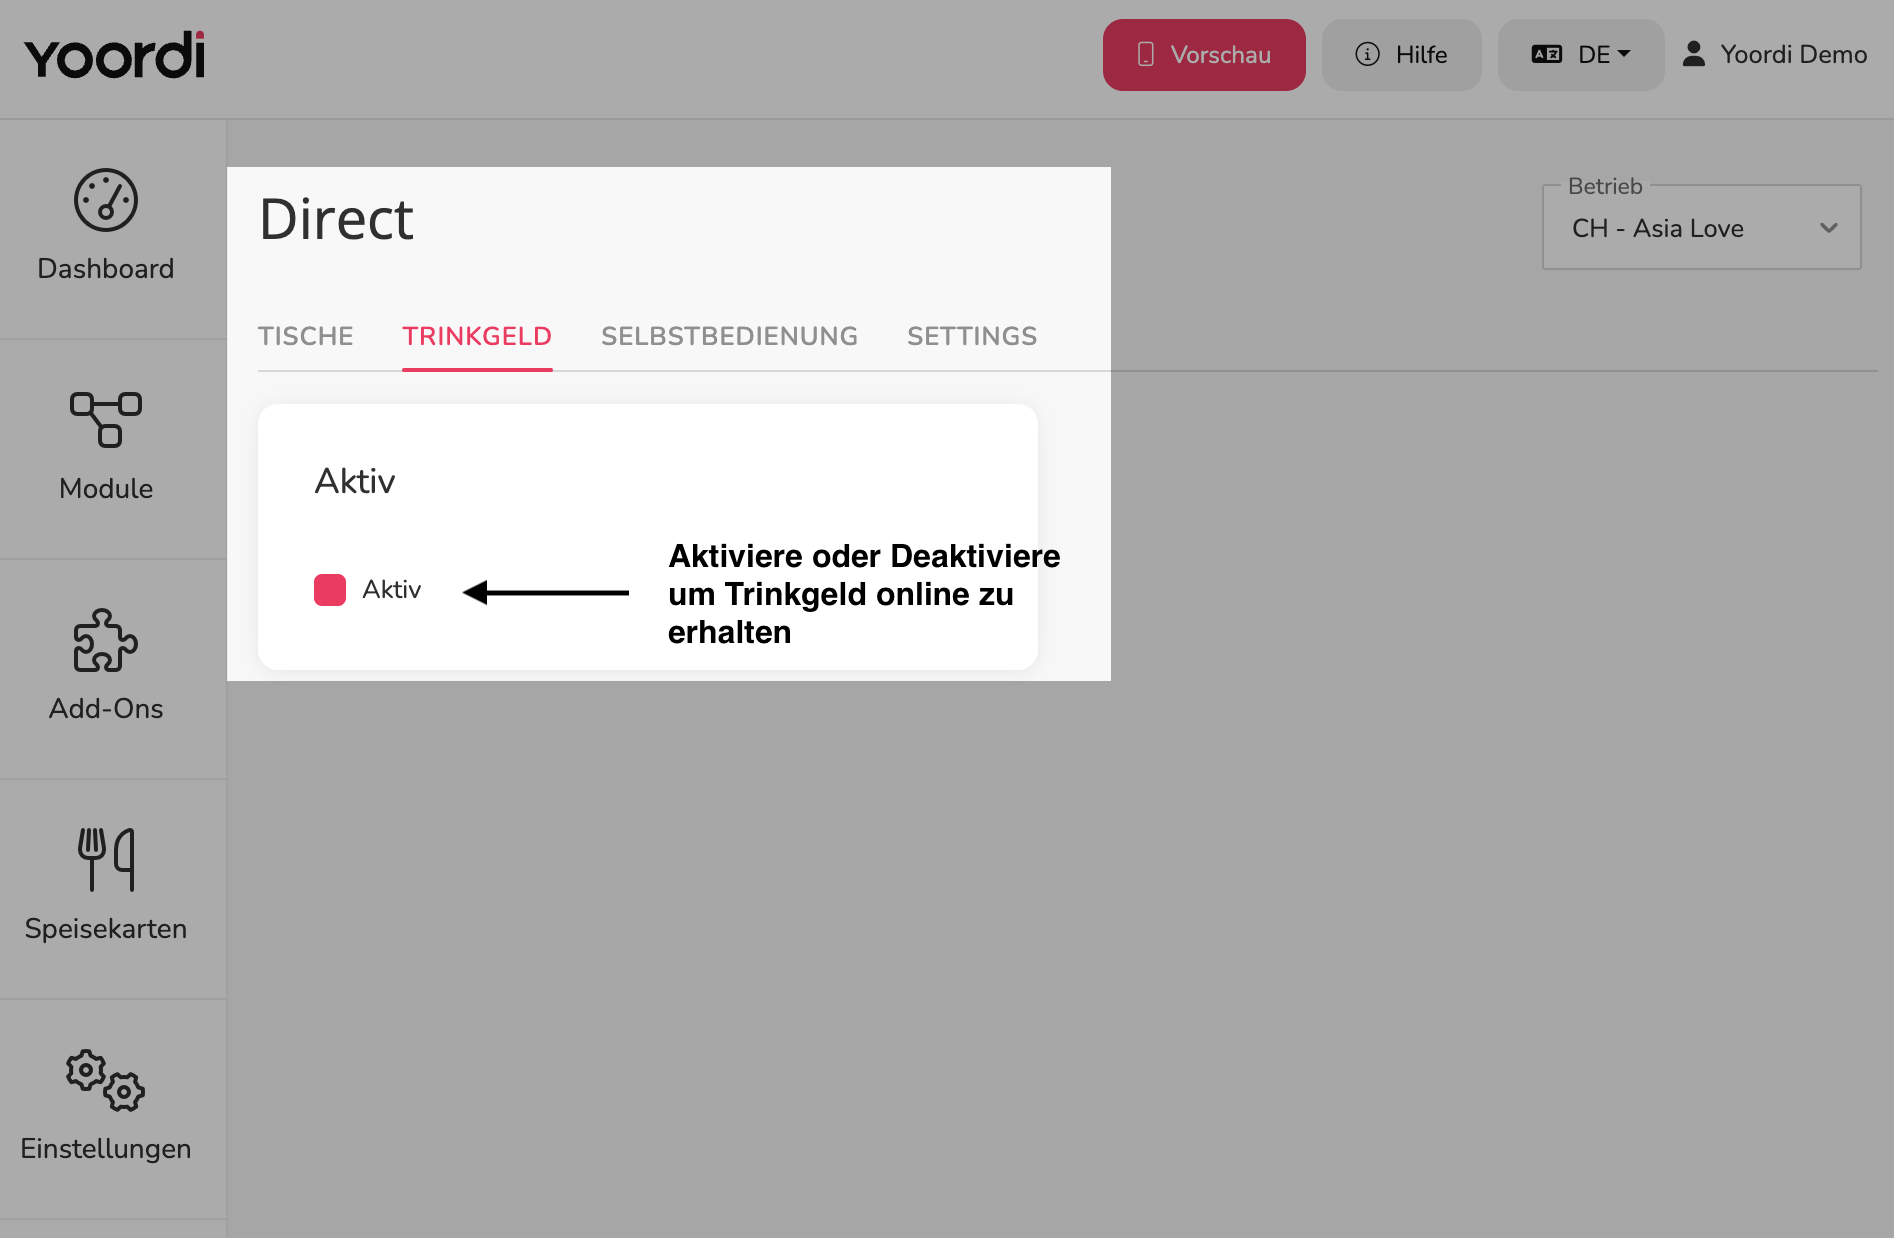
Task: Click the Vorschau preview button
Action: 1204,55
